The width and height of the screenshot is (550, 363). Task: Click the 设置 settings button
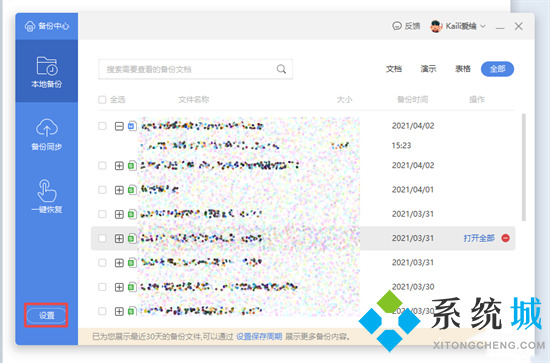click(x=46, y=315)
